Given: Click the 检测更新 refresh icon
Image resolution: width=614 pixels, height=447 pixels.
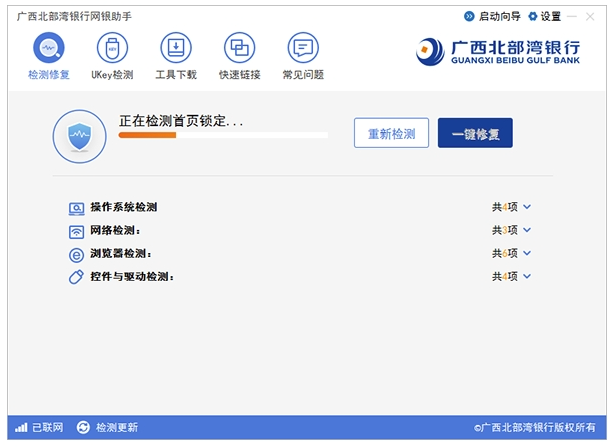Looking at the screenshot, I should tap(83, 427).
